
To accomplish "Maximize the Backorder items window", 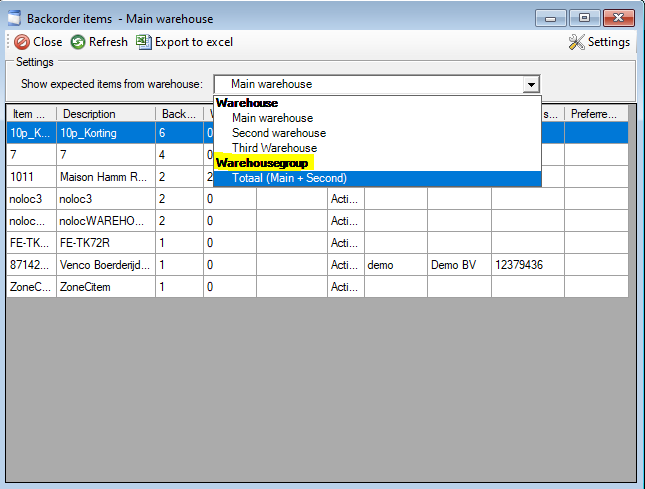I will click(585, 17).
